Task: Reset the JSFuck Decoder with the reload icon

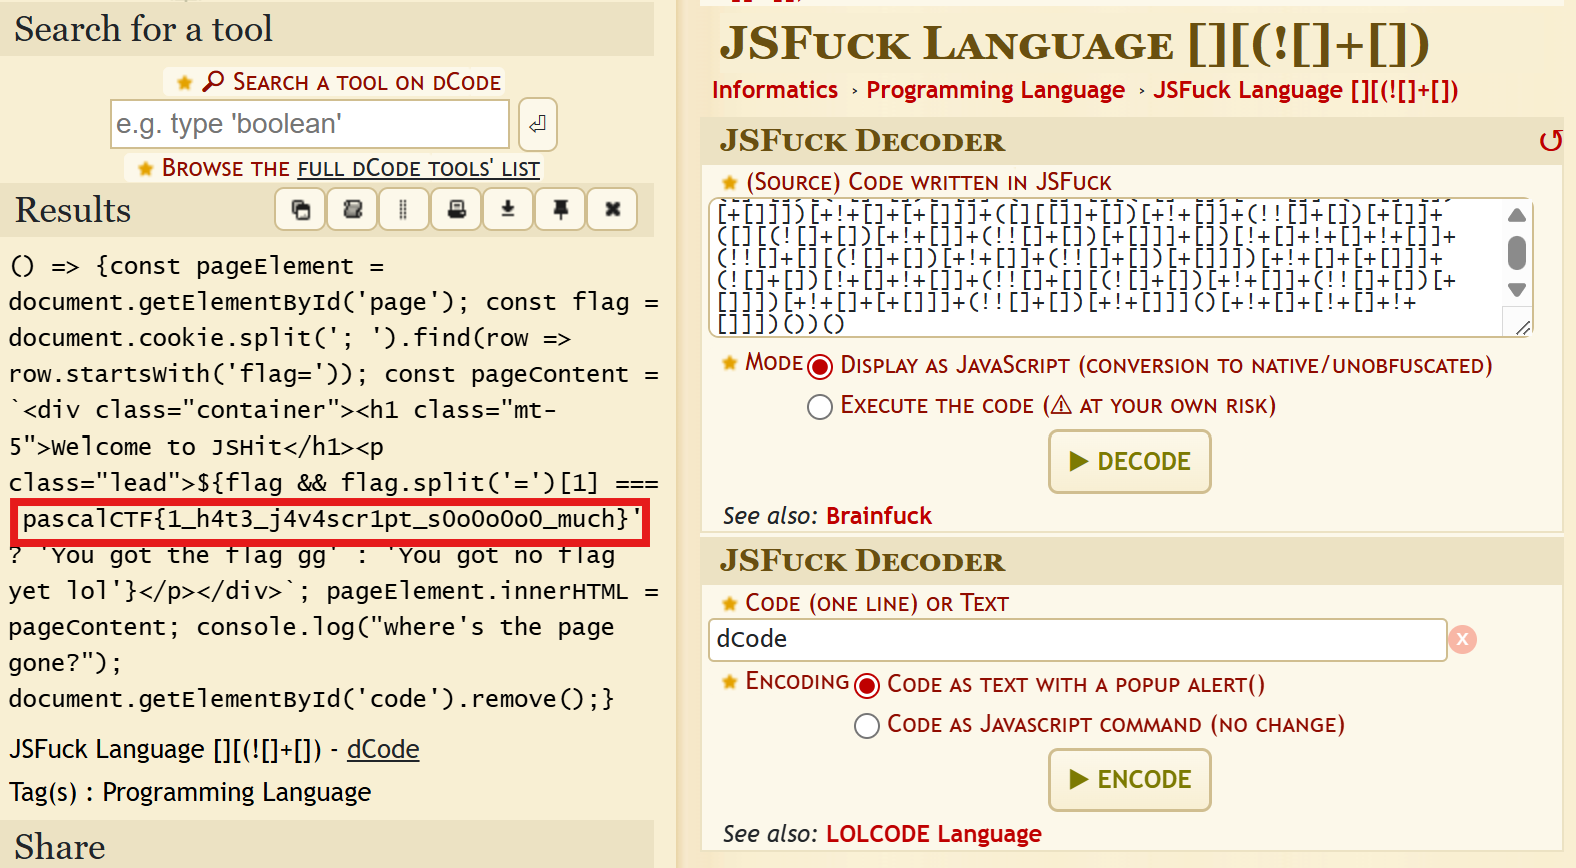Action: pos(1550,141)
